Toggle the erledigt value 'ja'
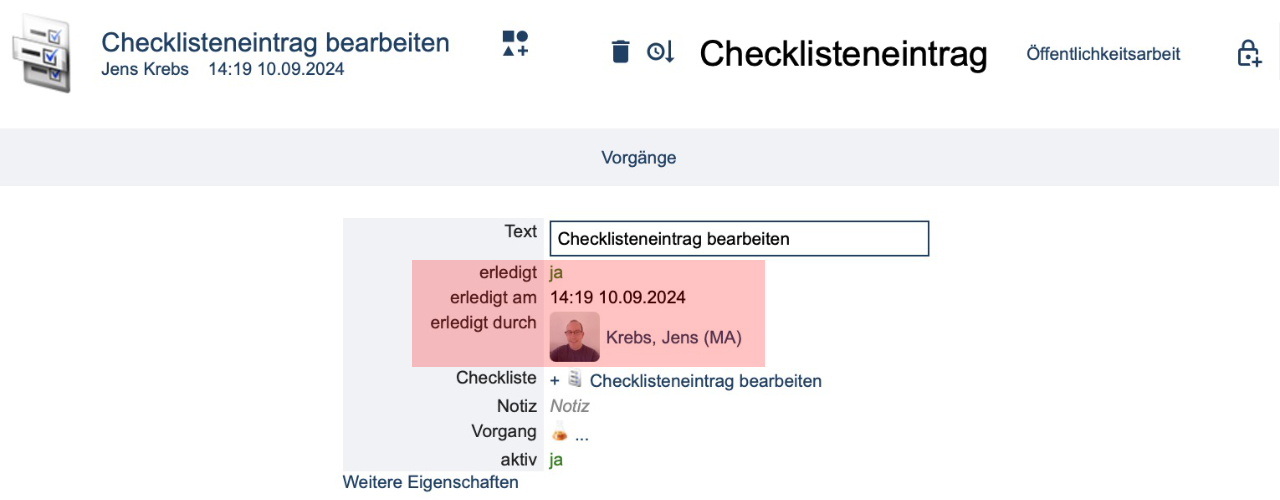The height and width of the screenshot is (500, 1280). coord(557,272)
